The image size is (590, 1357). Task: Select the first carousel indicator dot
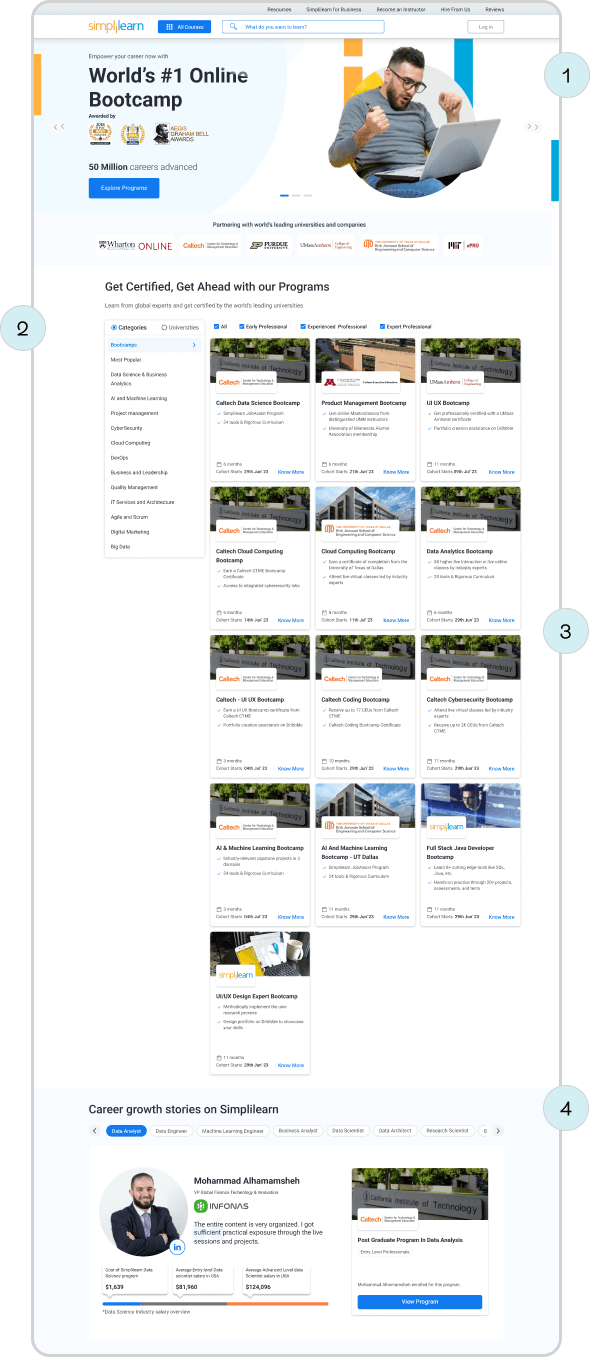[x=284, y=195]
